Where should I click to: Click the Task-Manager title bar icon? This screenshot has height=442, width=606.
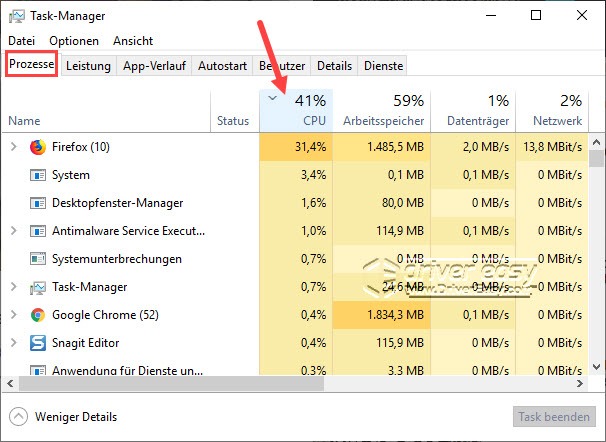(17, 16)
